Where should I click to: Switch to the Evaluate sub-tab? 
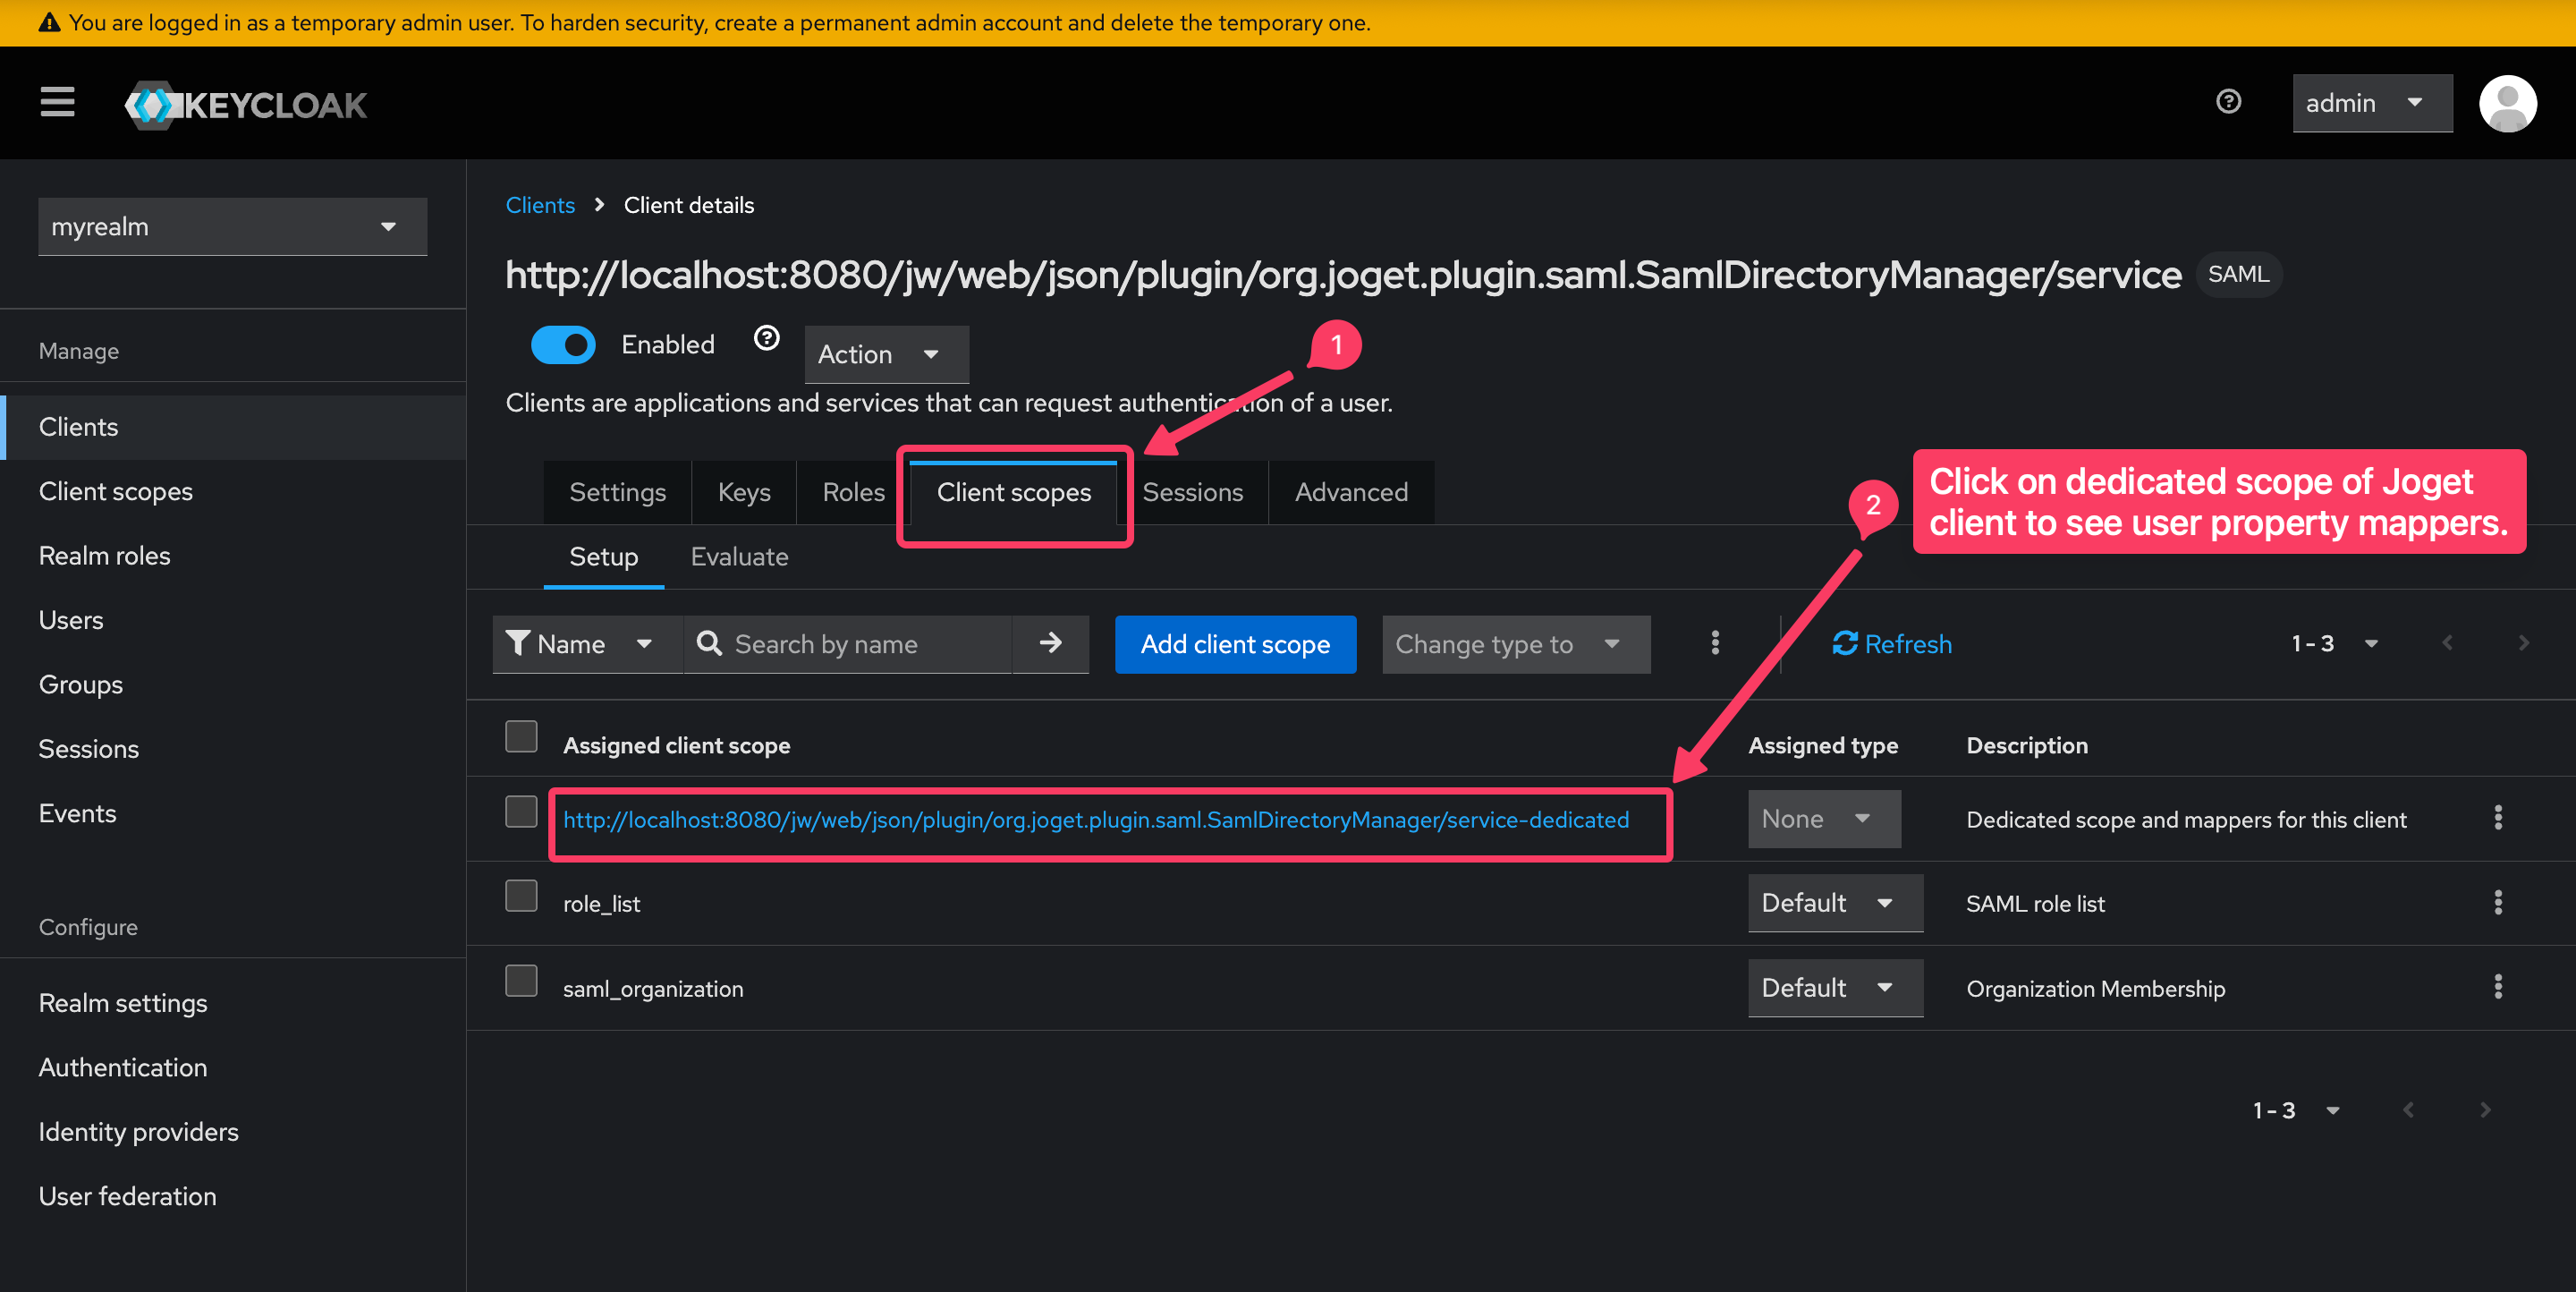pyautogui.click(x=739, y=557)
